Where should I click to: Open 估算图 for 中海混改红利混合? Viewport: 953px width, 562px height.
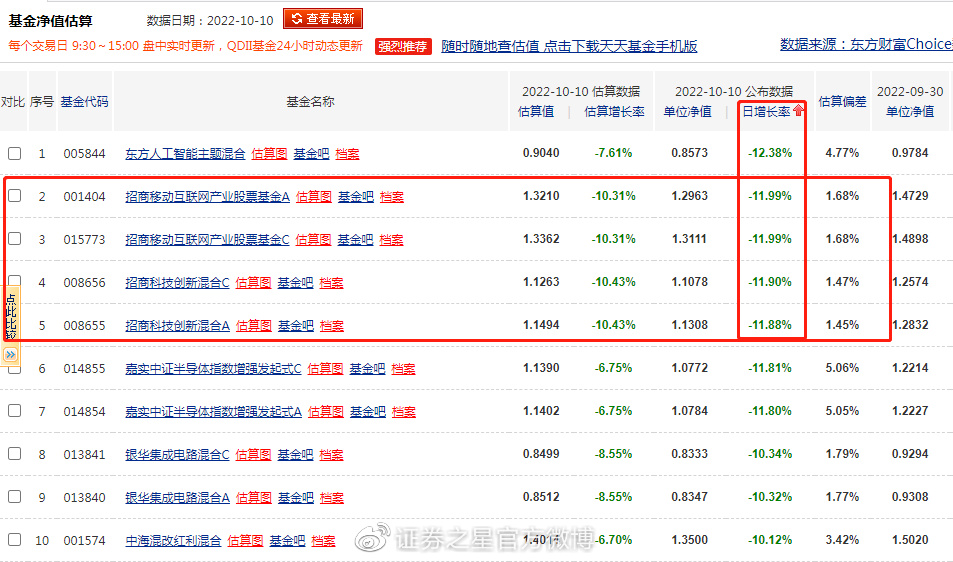click(x=245, y=541)
